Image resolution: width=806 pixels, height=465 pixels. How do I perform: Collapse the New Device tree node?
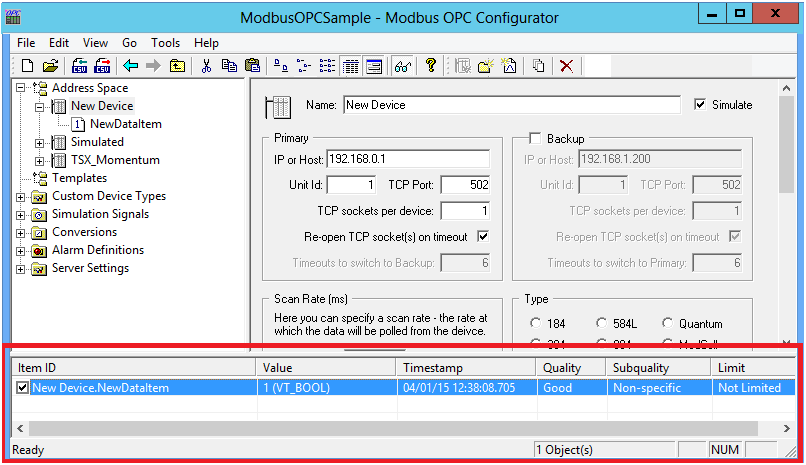click(39, 107)
